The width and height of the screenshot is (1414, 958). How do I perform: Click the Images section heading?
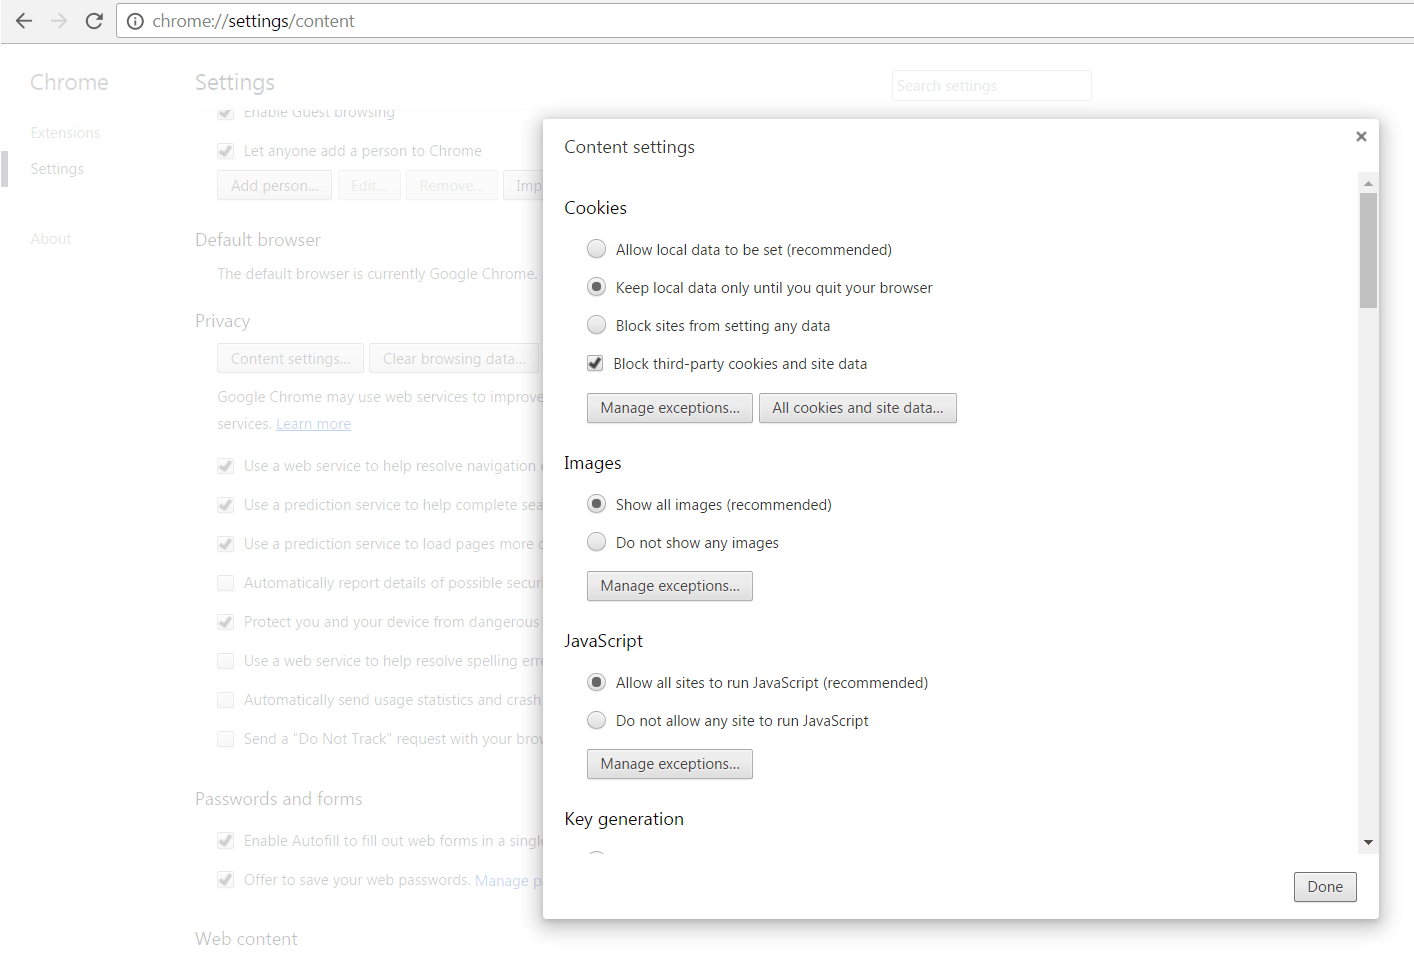click(x=592, y=463)
